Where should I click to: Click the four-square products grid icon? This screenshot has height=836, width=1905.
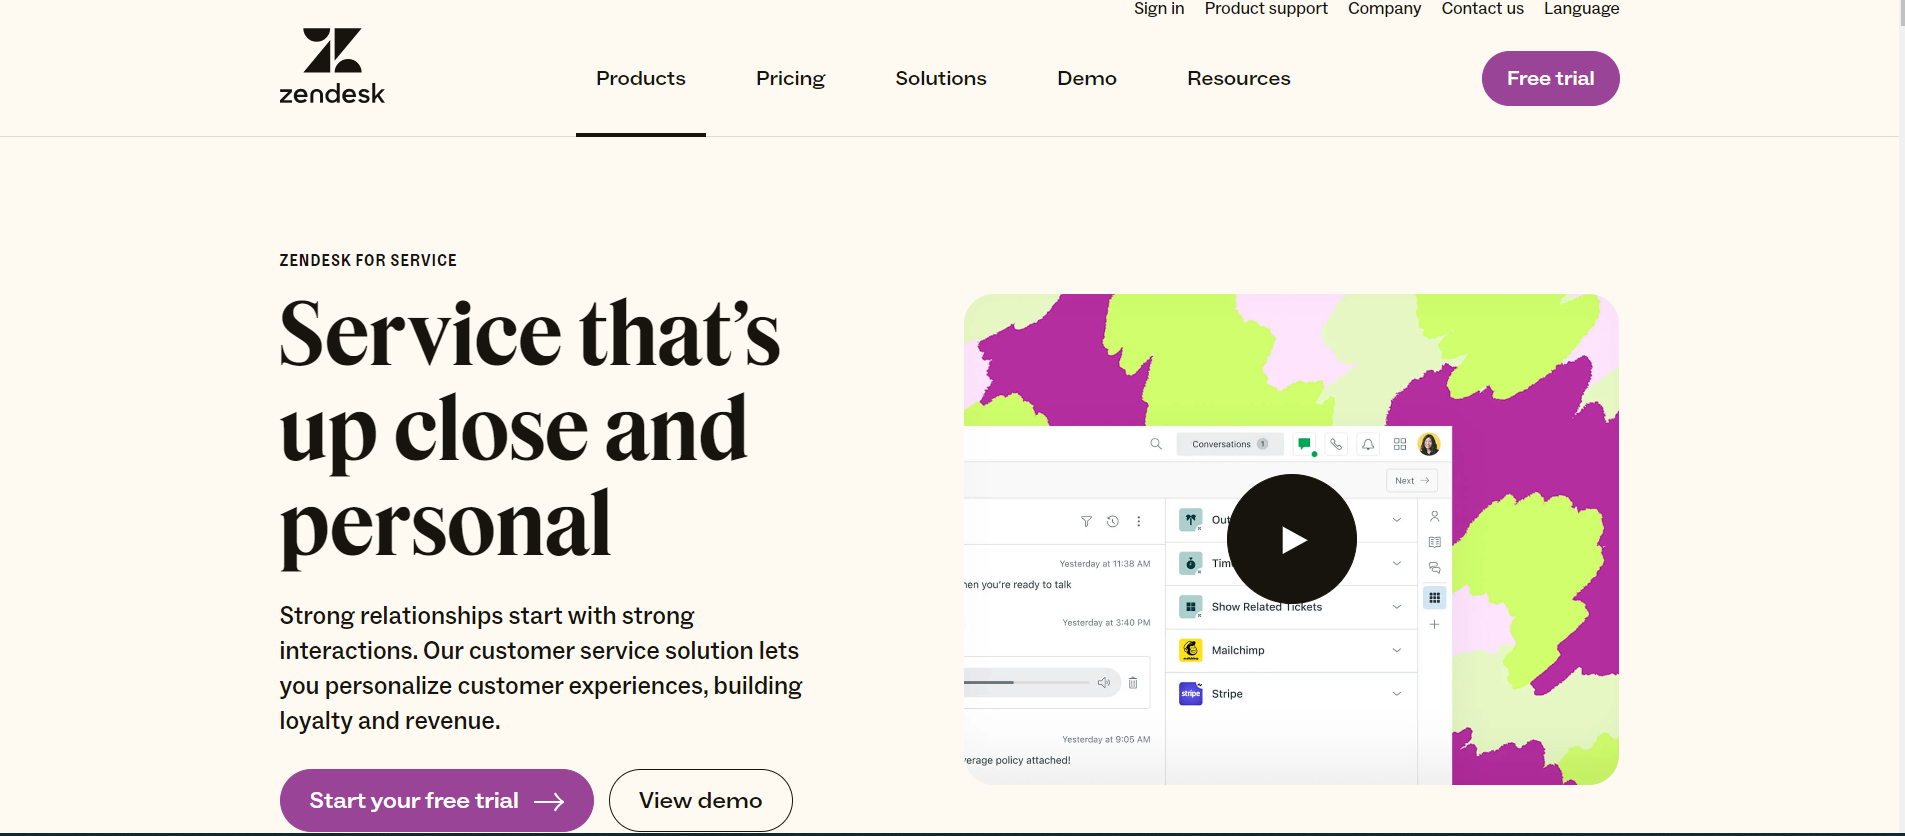click(1400, 444)
